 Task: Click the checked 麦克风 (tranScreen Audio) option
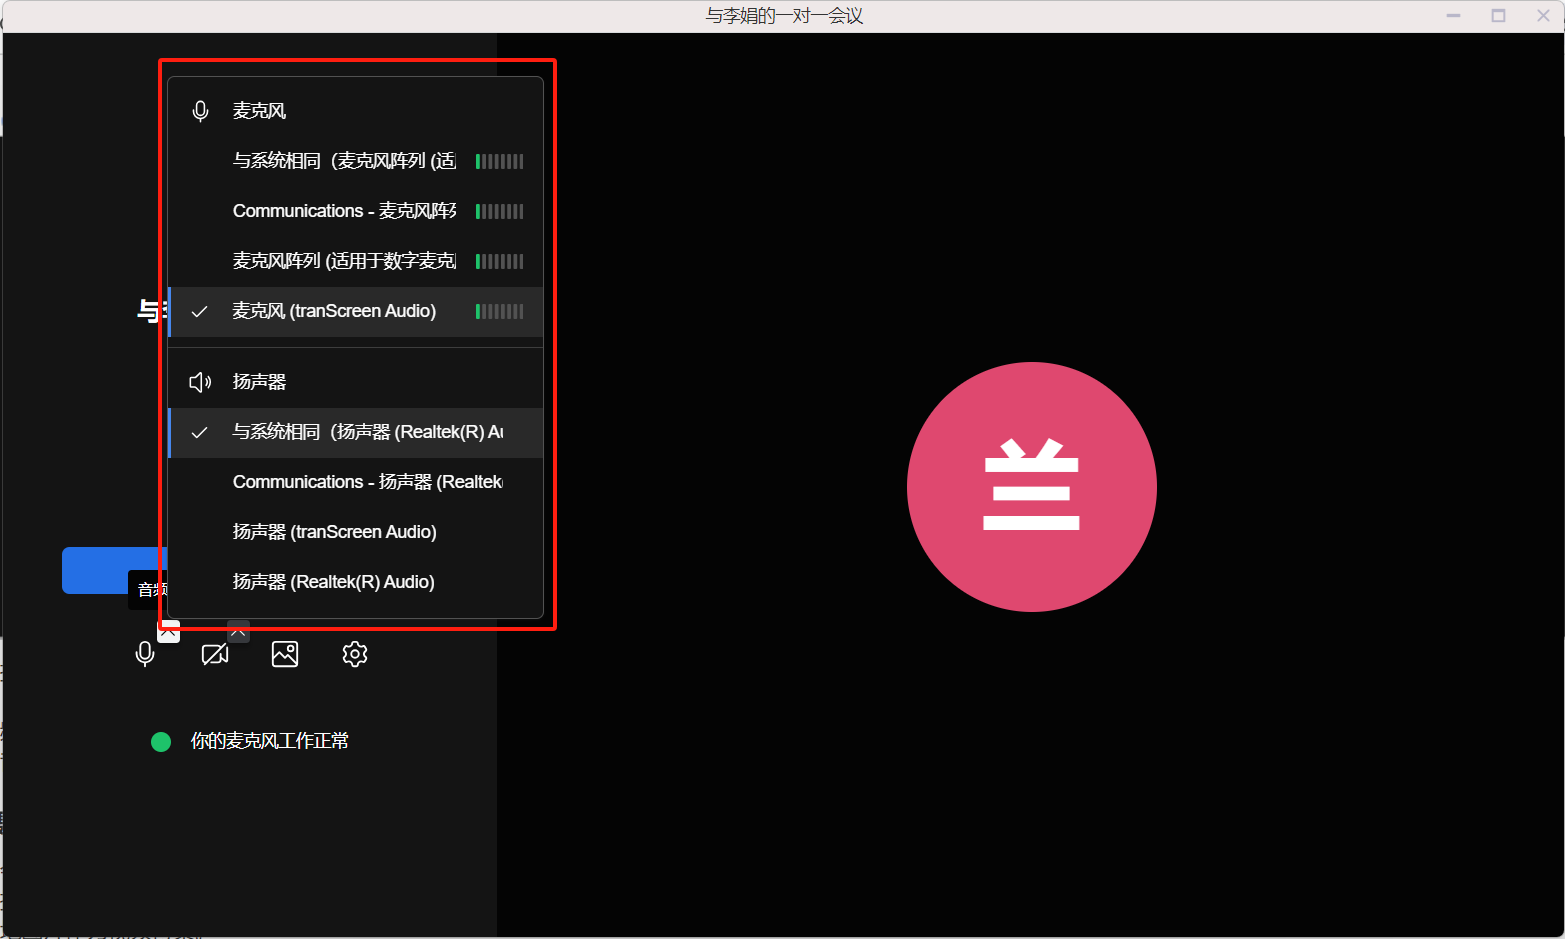click(334, 311)
